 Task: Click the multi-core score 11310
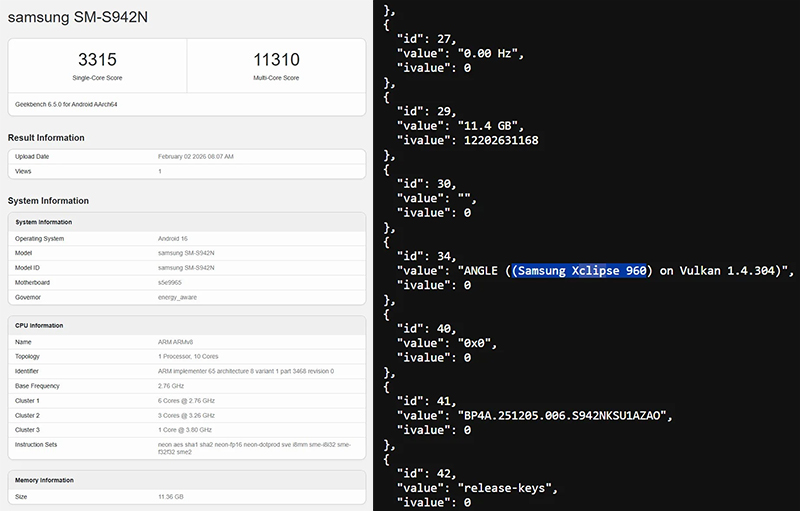coord(276,61)
